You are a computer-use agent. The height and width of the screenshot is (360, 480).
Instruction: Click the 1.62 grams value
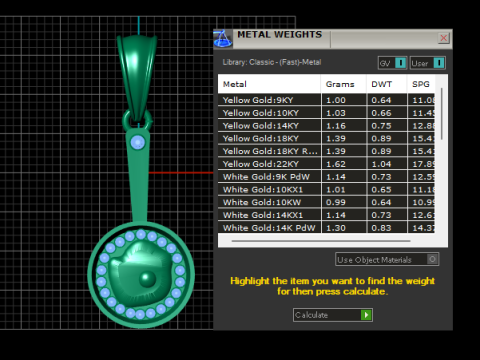[x=336, y=164]
